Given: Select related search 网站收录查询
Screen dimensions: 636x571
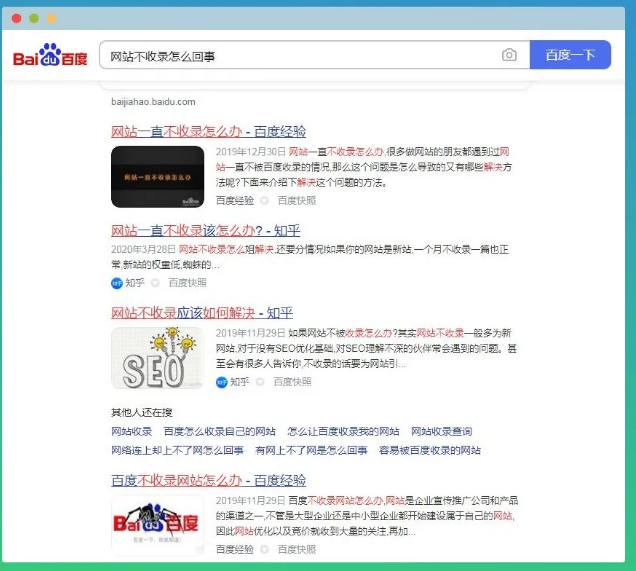Looking at the screenshot, I should tap(441, 432).
